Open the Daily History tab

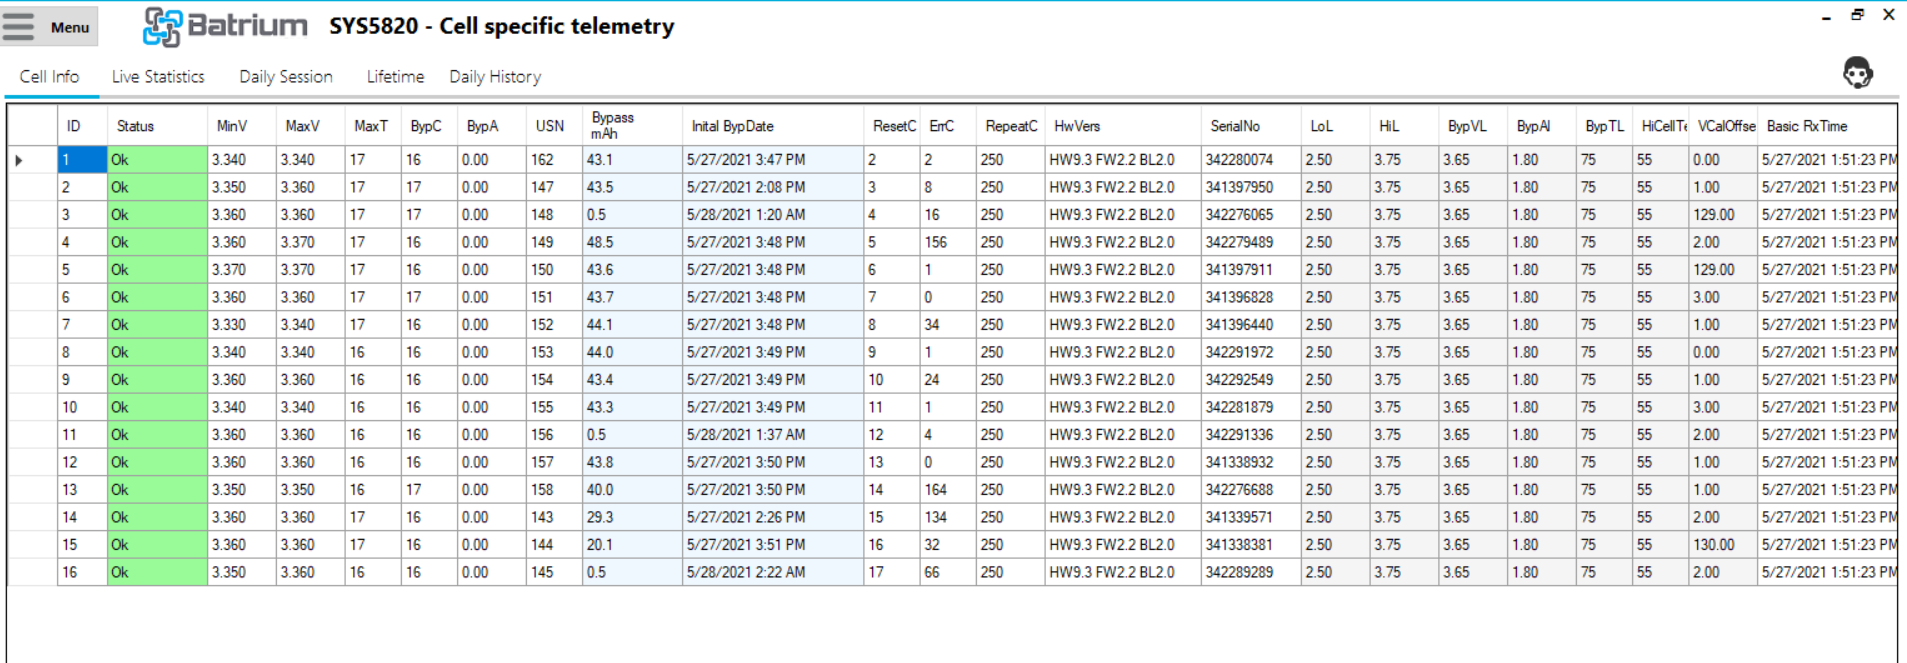coord(495,77)
